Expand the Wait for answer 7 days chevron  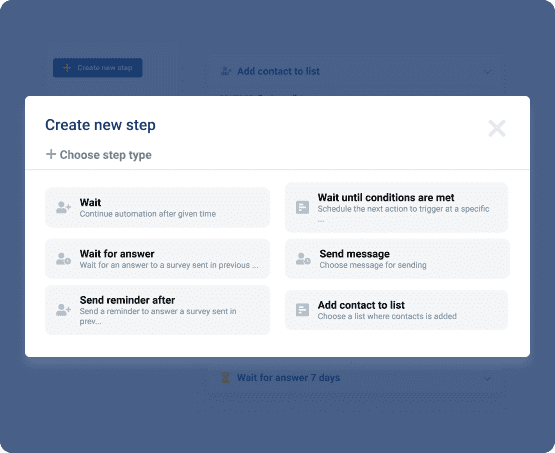(x=487, y=378)
